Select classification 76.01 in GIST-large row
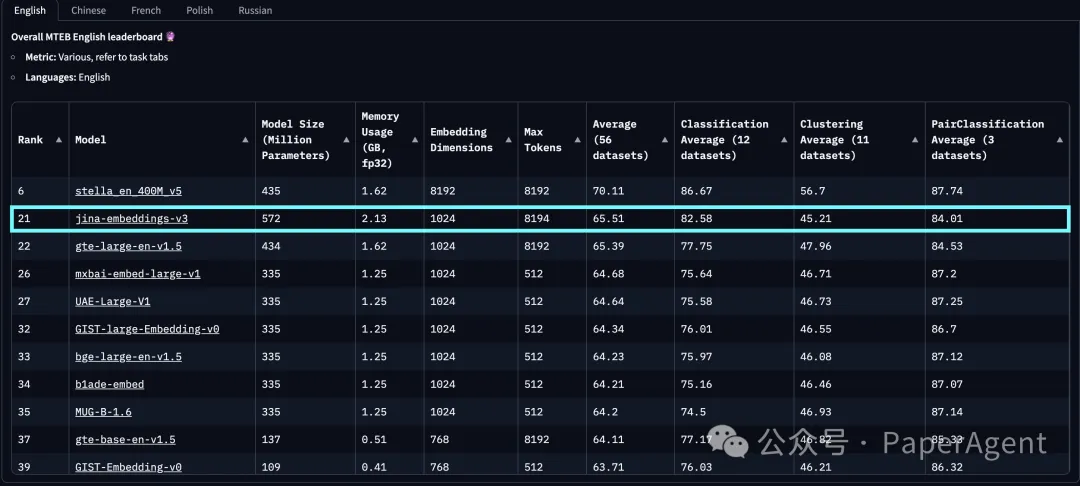 [734, 329]
